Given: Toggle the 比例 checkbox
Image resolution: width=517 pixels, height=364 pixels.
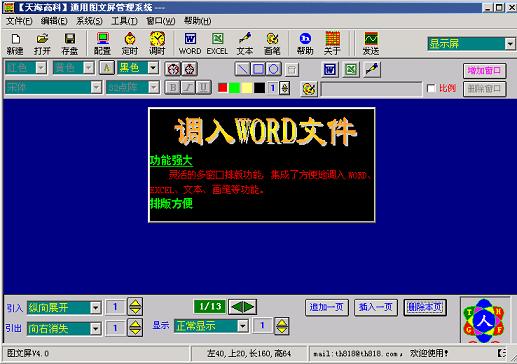Looking at the screenshot, I should (x=431, y=88).
